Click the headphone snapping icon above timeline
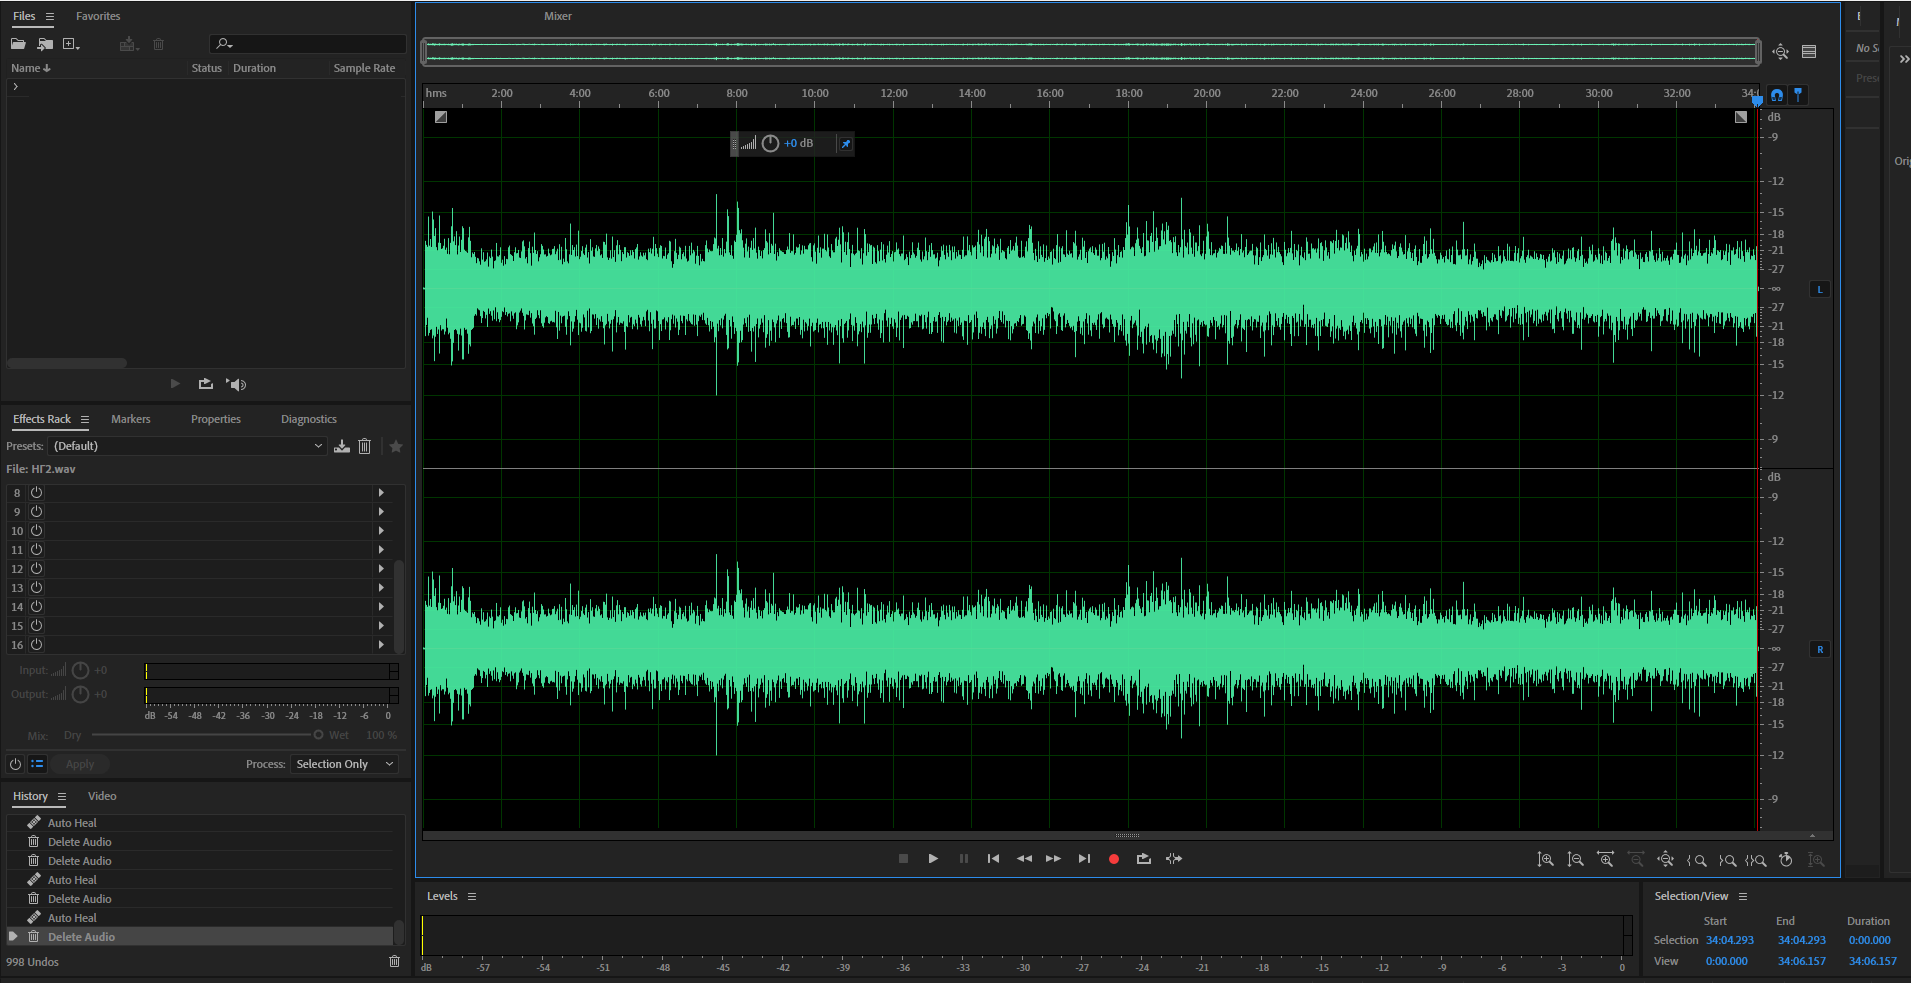1911x983 pixels. pyautogui.click(x=1777, y=95)
